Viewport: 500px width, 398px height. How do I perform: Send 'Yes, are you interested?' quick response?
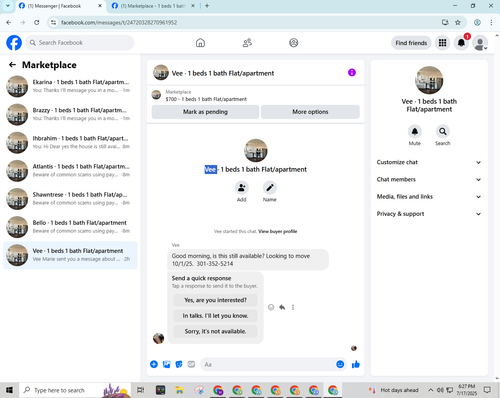point(215,300)
